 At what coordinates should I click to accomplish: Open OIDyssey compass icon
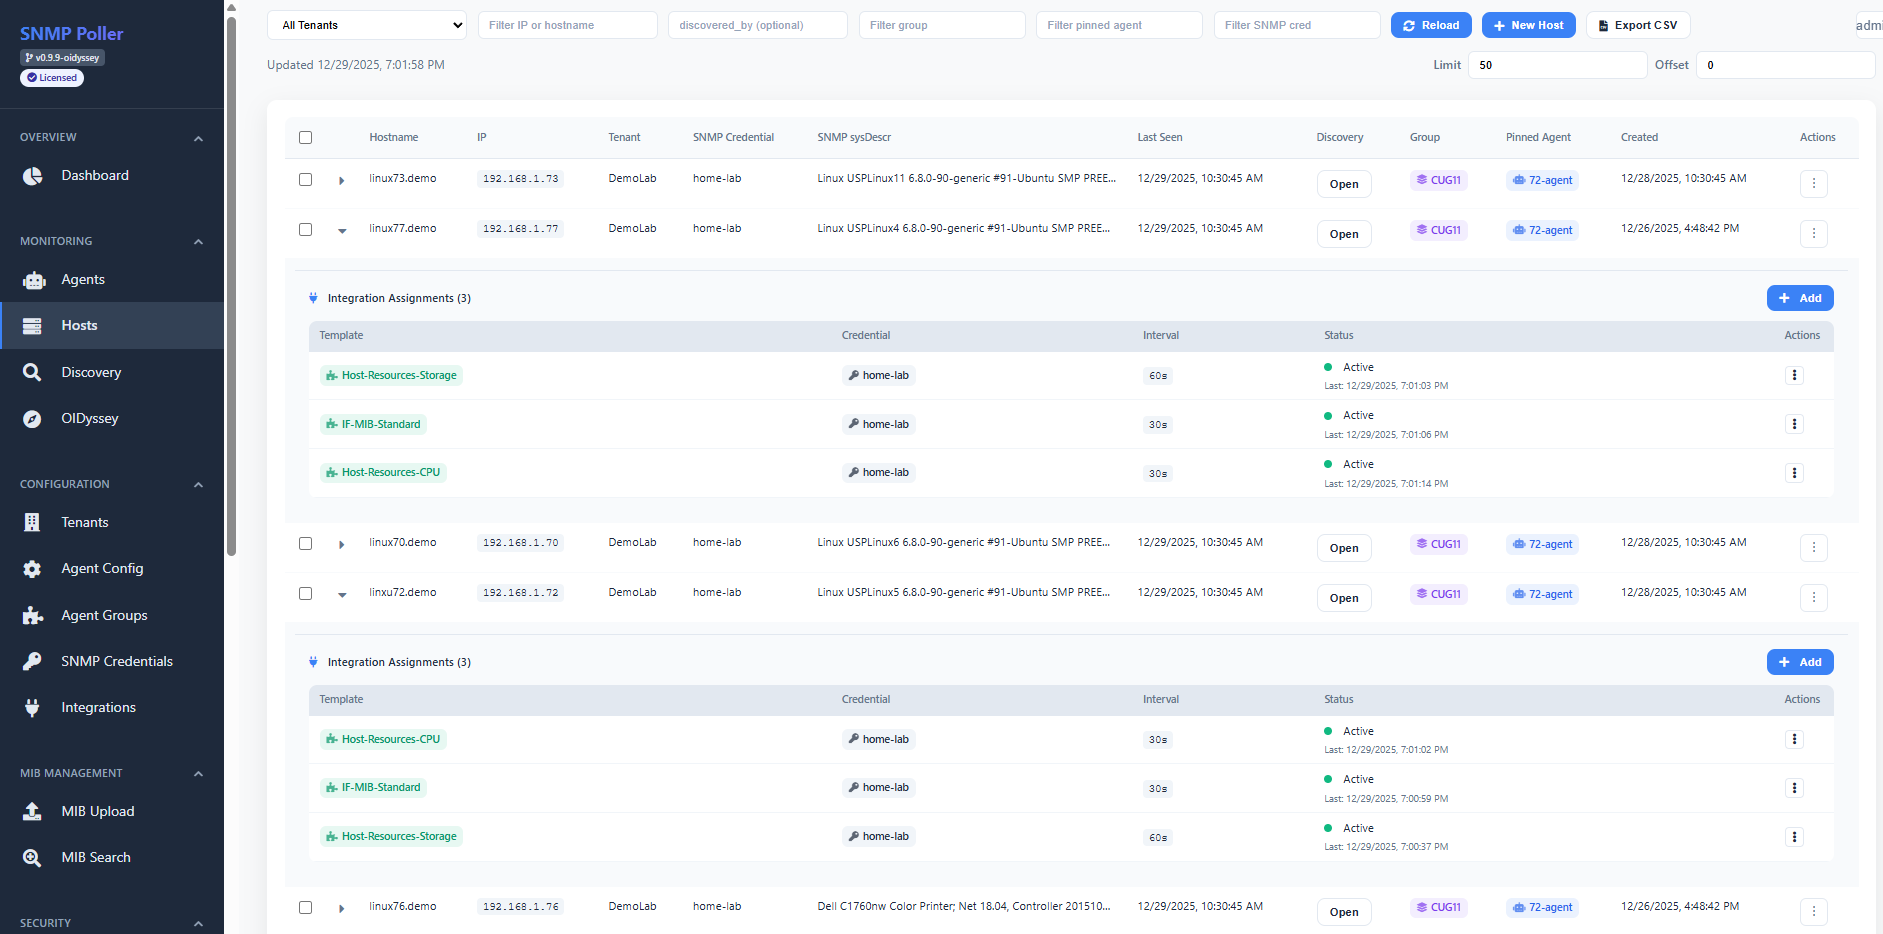point(32,419)
